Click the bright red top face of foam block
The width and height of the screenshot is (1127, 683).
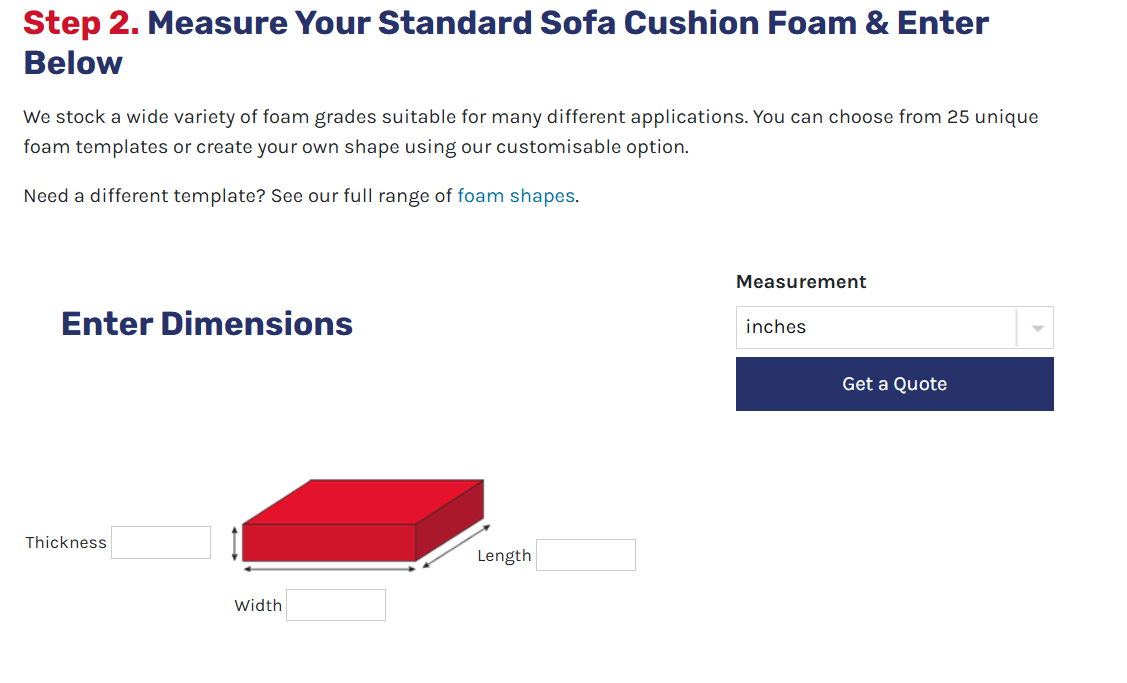363,501
